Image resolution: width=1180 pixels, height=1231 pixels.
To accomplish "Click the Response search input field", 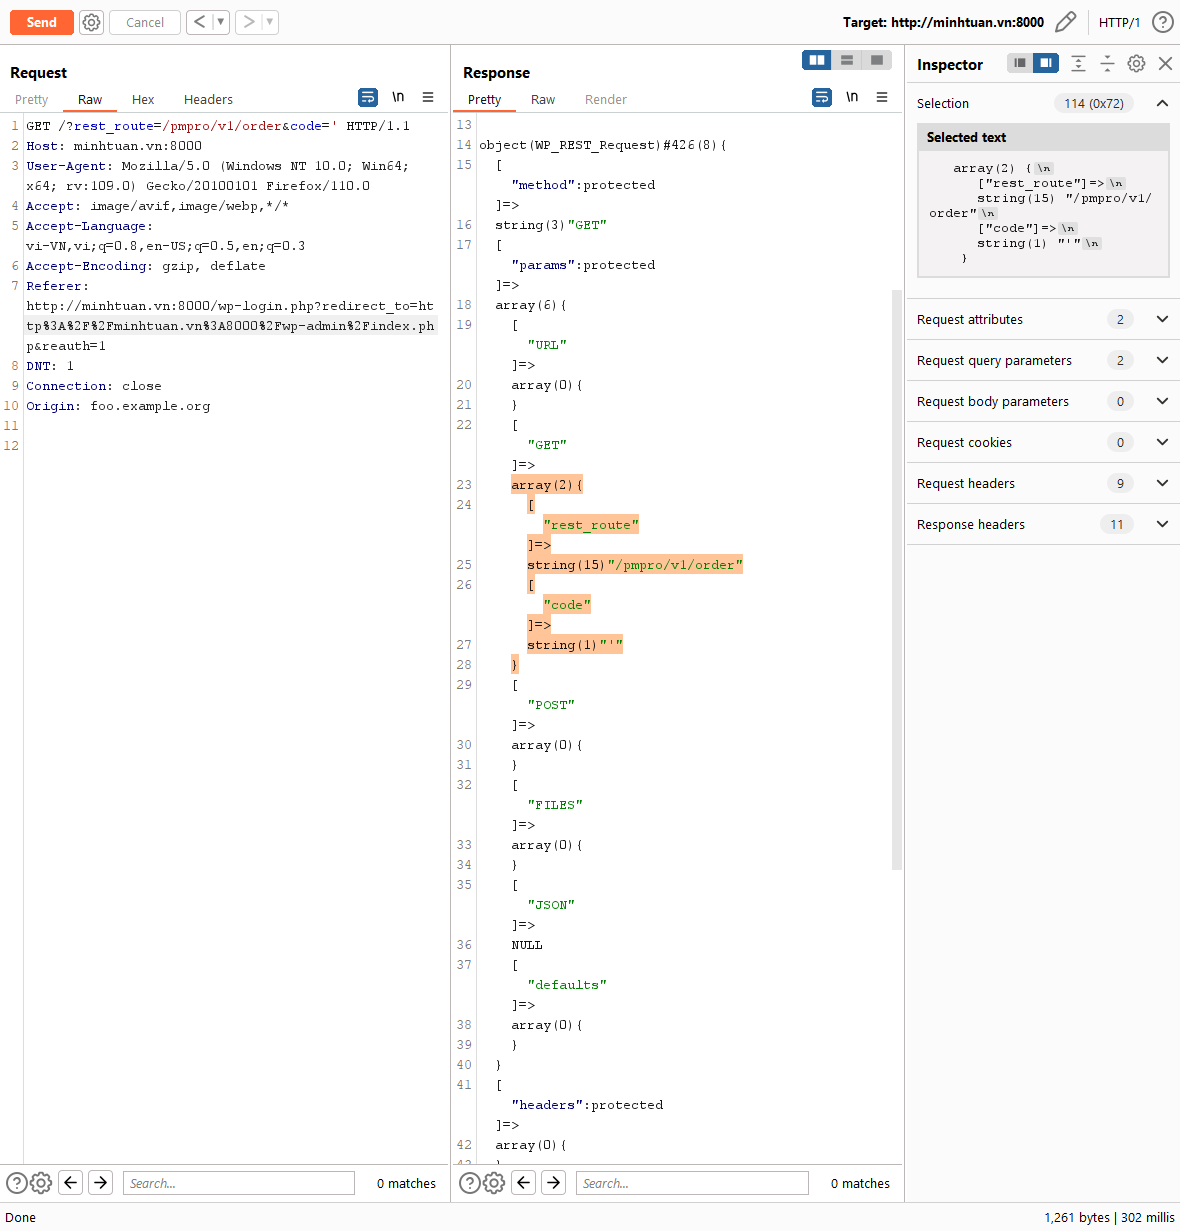I will point(692,1183).
